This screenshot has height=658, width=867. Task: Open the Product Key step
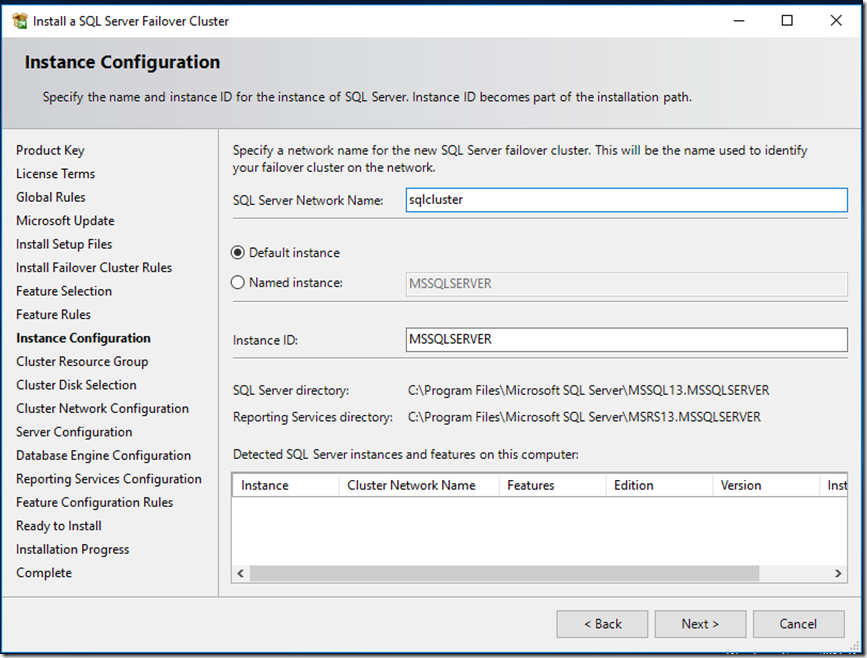[50, 150]
